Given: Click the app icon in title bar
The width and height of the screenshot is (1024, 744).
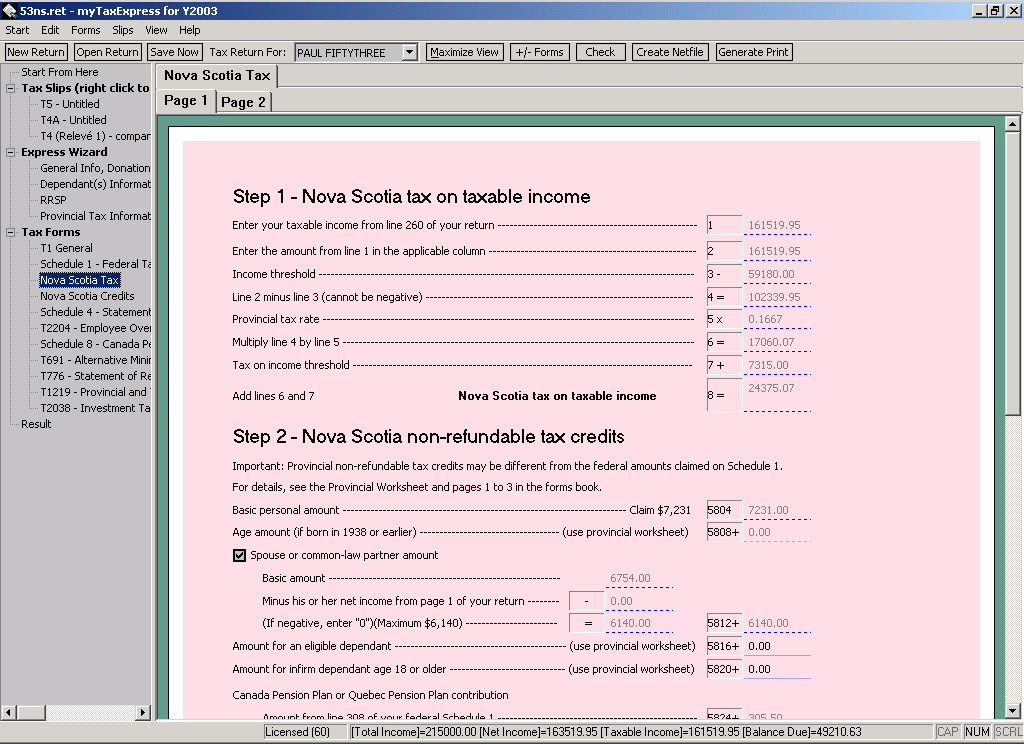Looking at the screenshot, I should pos(10,10).
